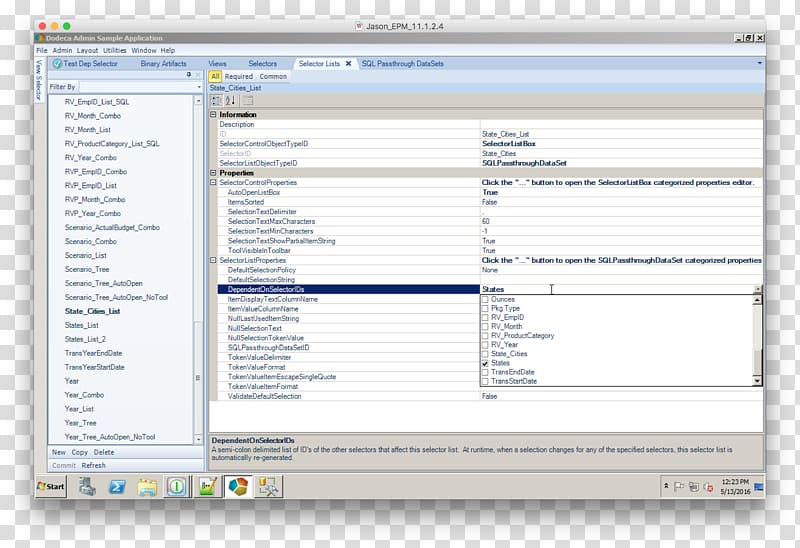
Task: Pin the selector list panel
Action: click(x=189, y=74)
